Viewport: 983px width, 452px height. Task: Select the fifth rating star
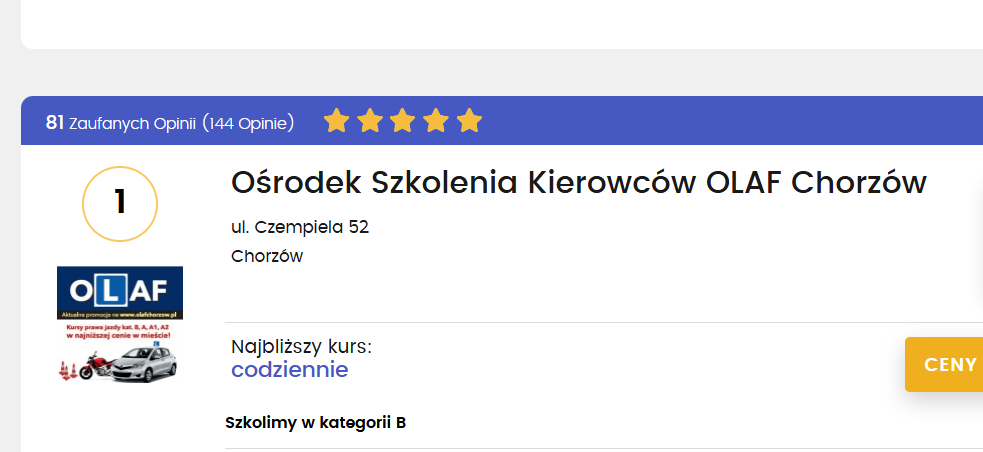(469, 122)
